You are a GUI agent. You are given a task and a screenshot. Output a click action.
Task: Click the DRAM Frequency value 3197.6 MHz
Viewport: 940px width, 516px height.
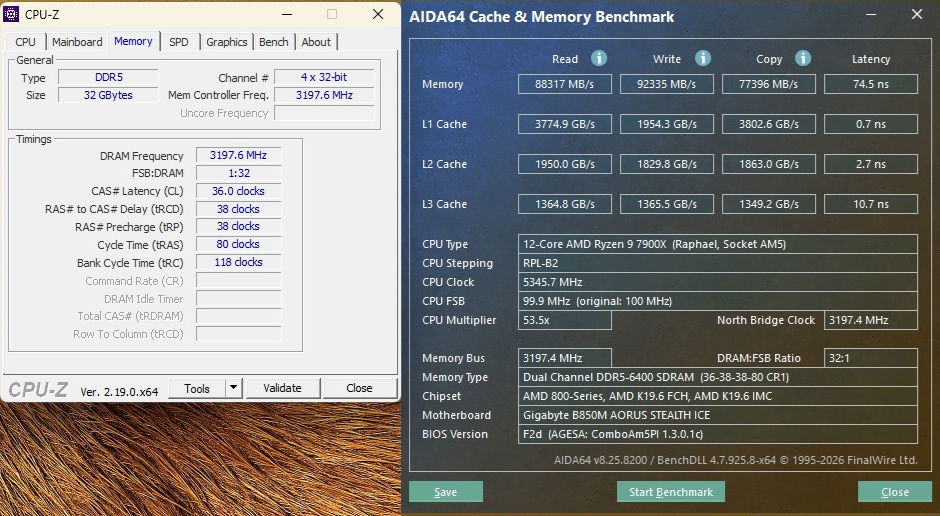coord(239,155)
